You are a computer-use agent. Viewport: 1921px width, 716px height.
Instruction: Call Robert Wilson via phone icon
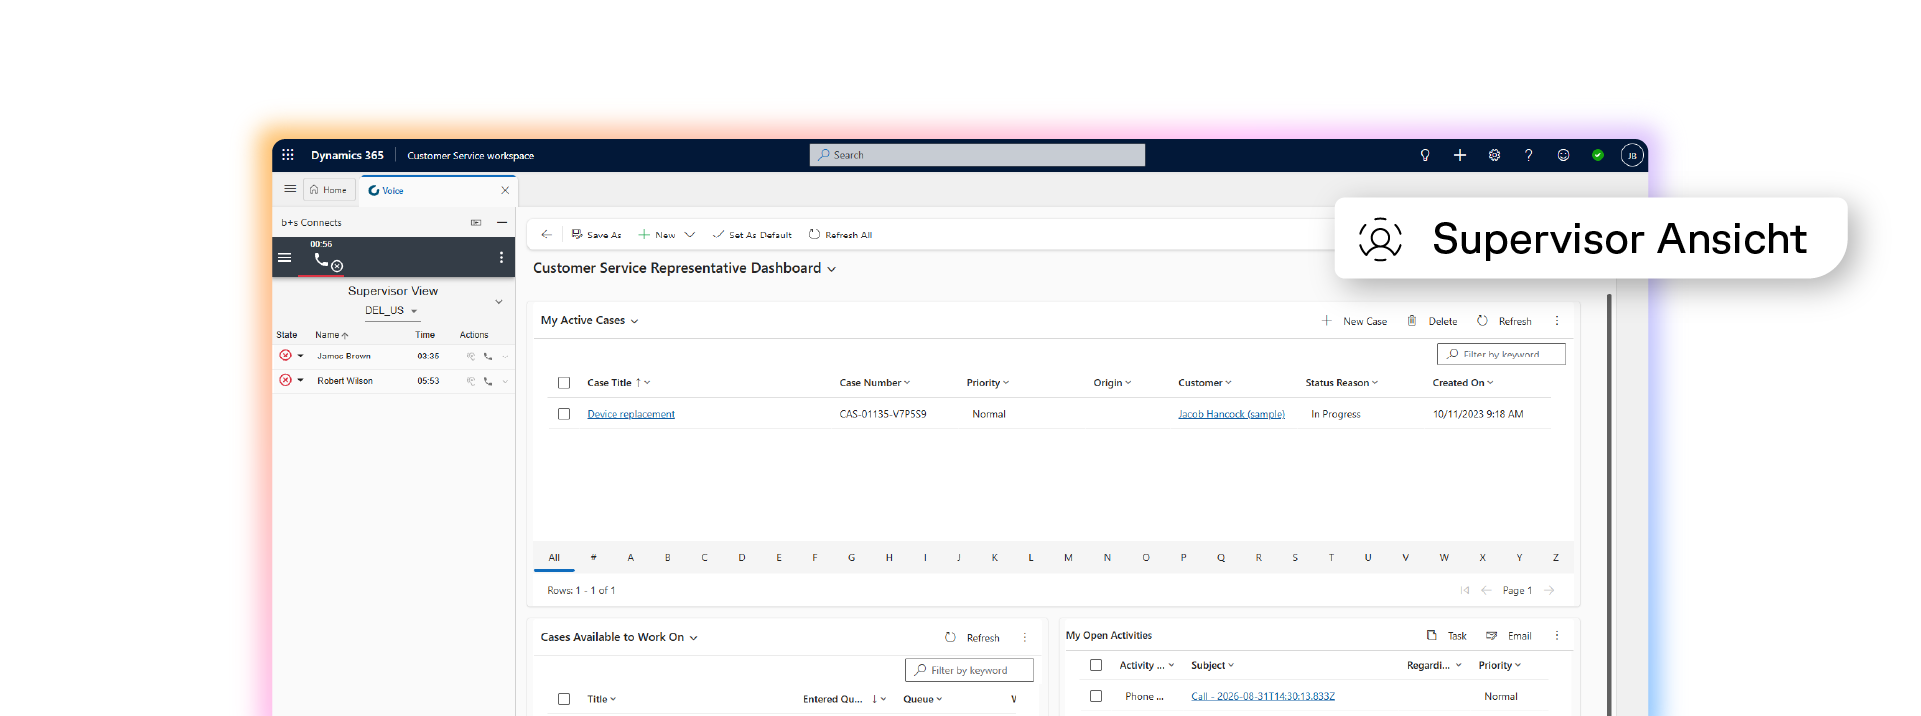488,381
